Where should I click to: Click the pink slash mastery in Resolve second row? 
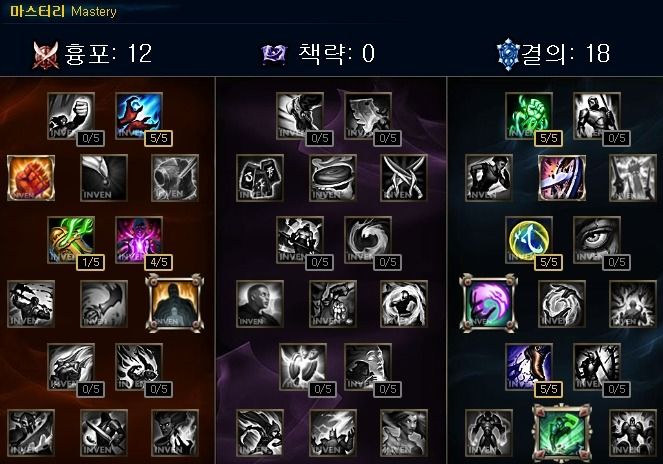562,178
